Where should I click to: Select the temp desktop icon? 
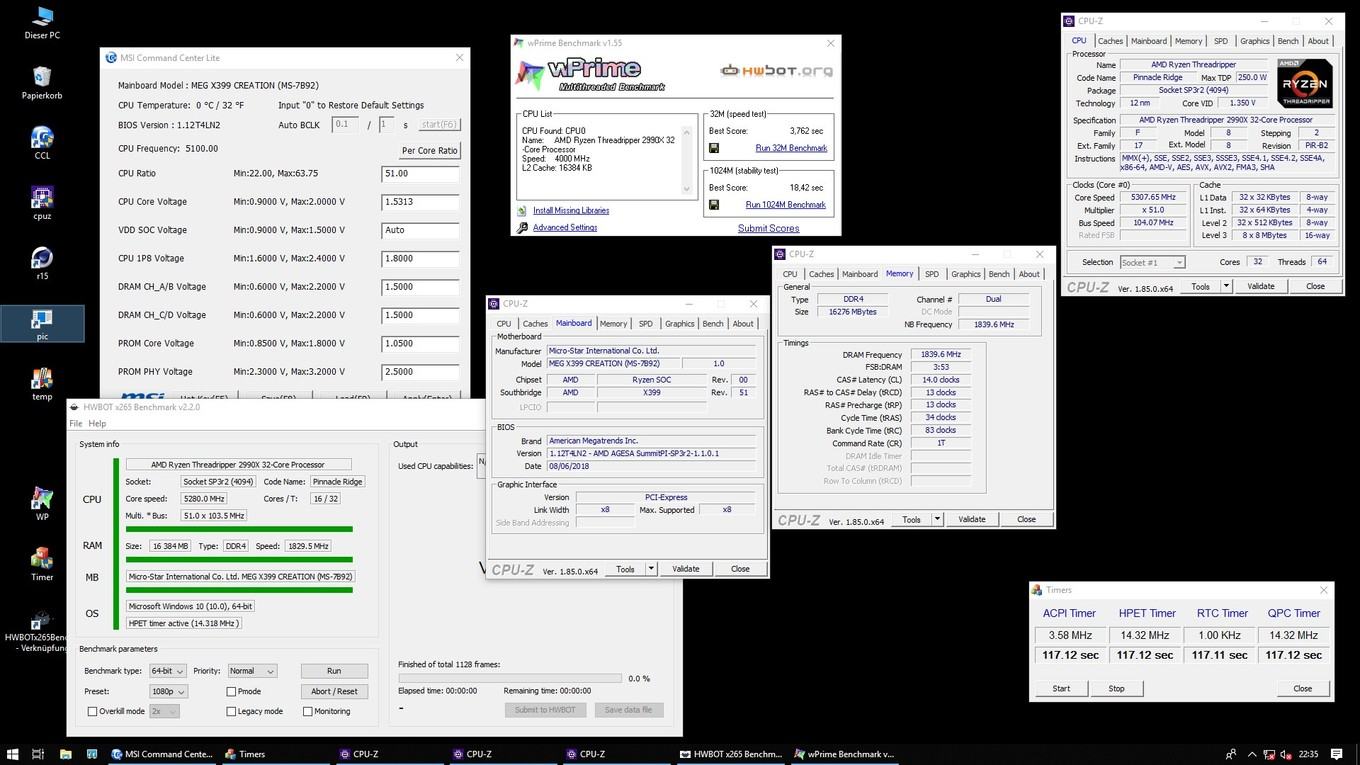point(42,383)
